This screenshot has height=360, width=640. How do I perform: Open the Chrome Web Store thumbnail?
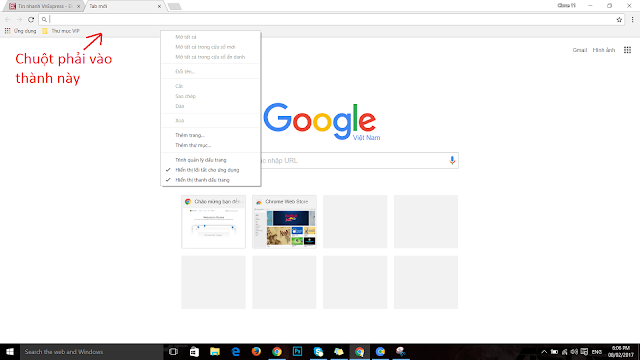point(284,222)
